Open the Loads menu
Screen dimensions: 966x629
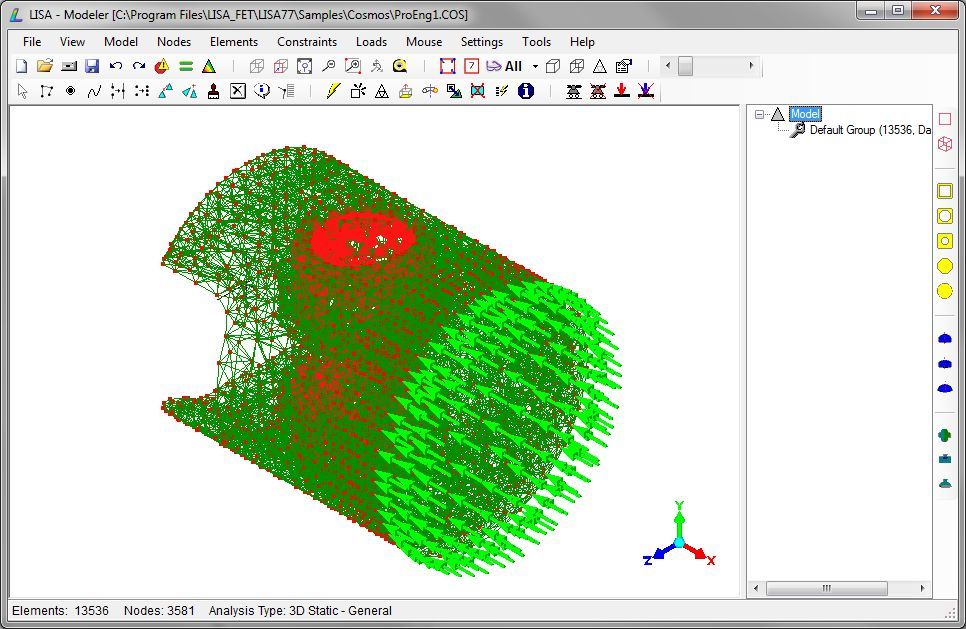pyautogui.click(x=371, y=42)
